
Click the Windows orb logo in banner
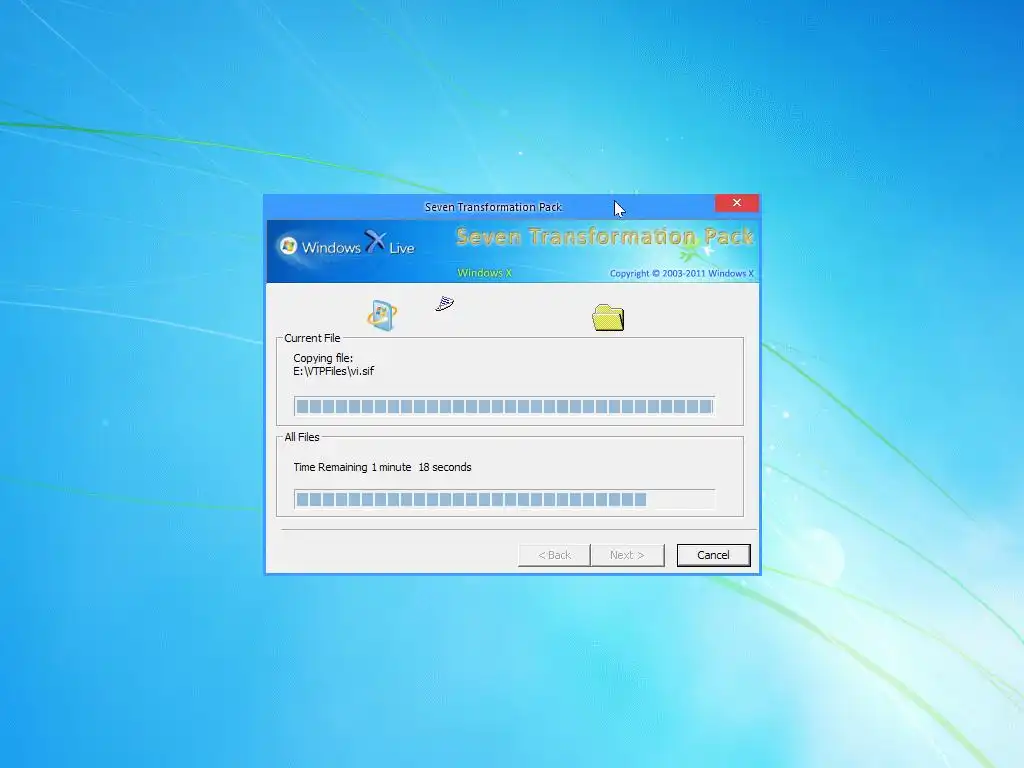288,246
